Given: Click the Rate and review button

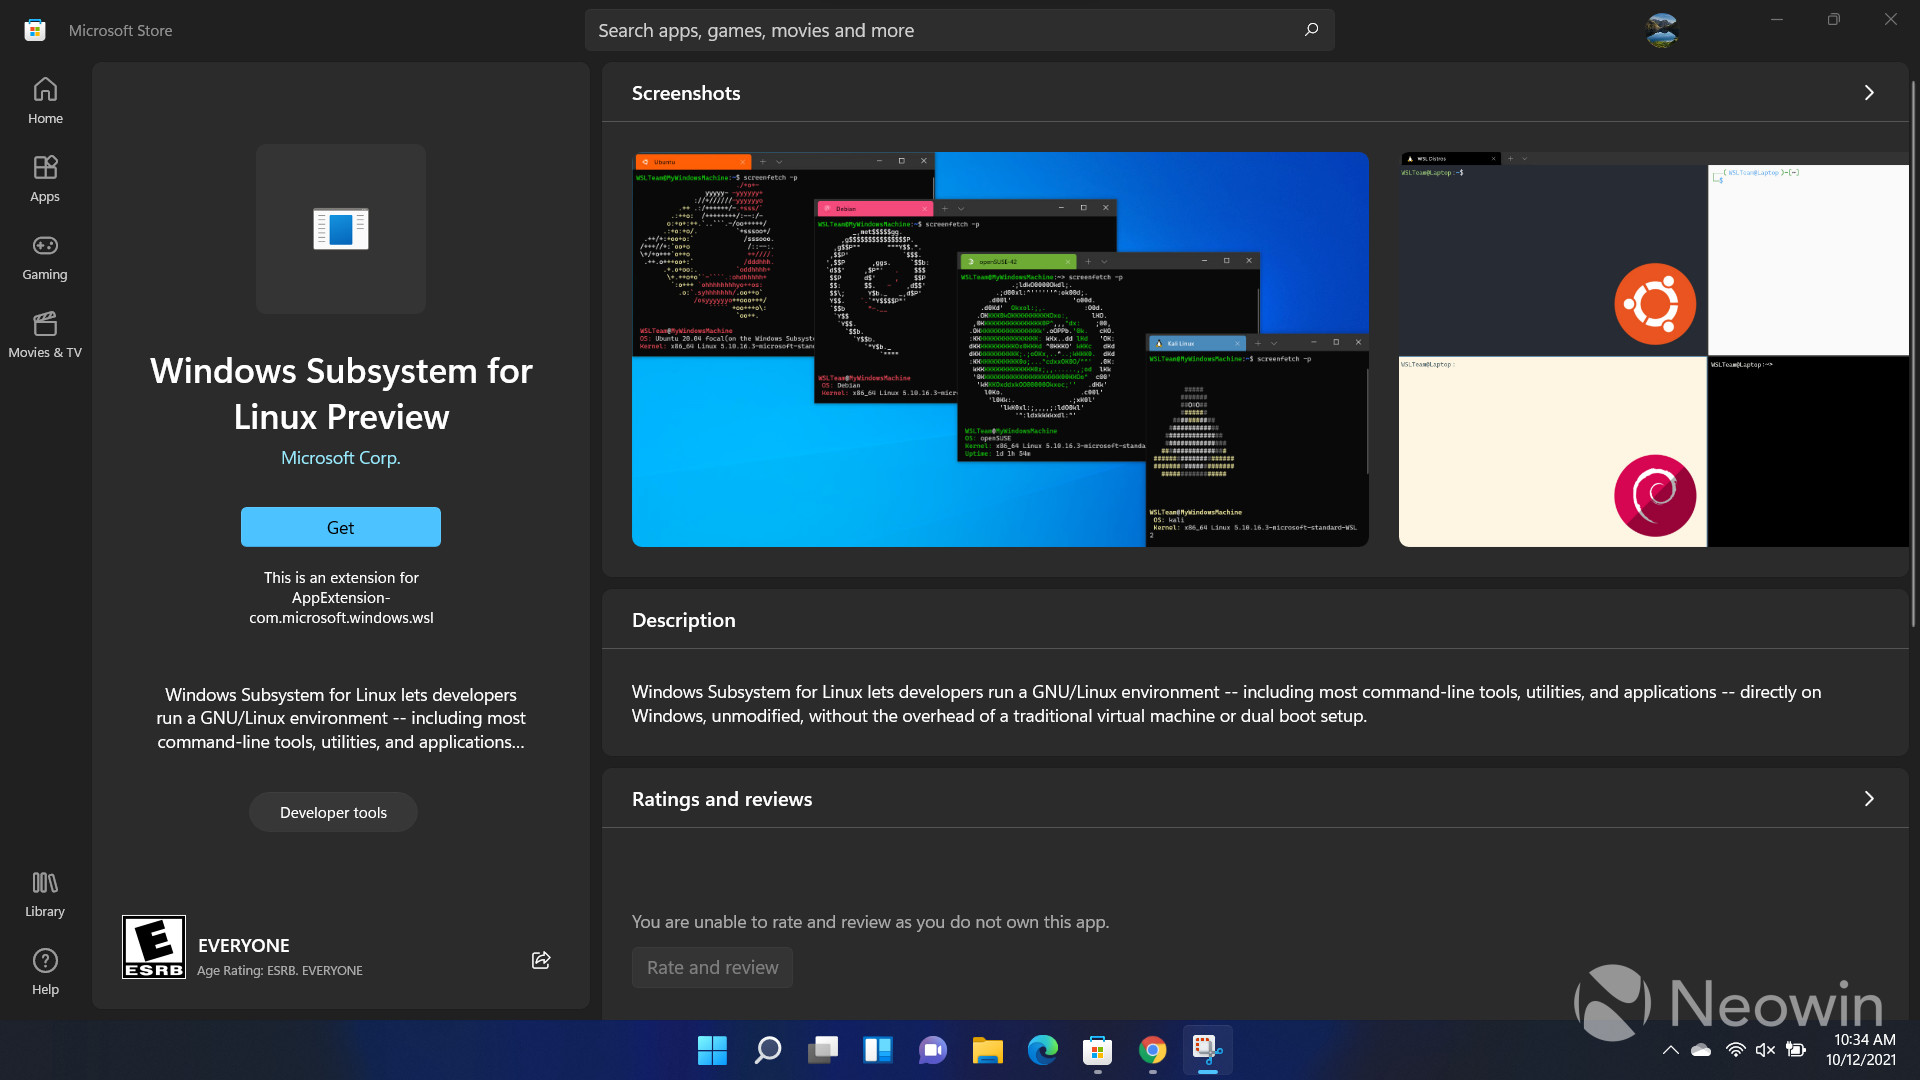Looking at the screenshot, I should pyautogui.click(x=712, y=967).
